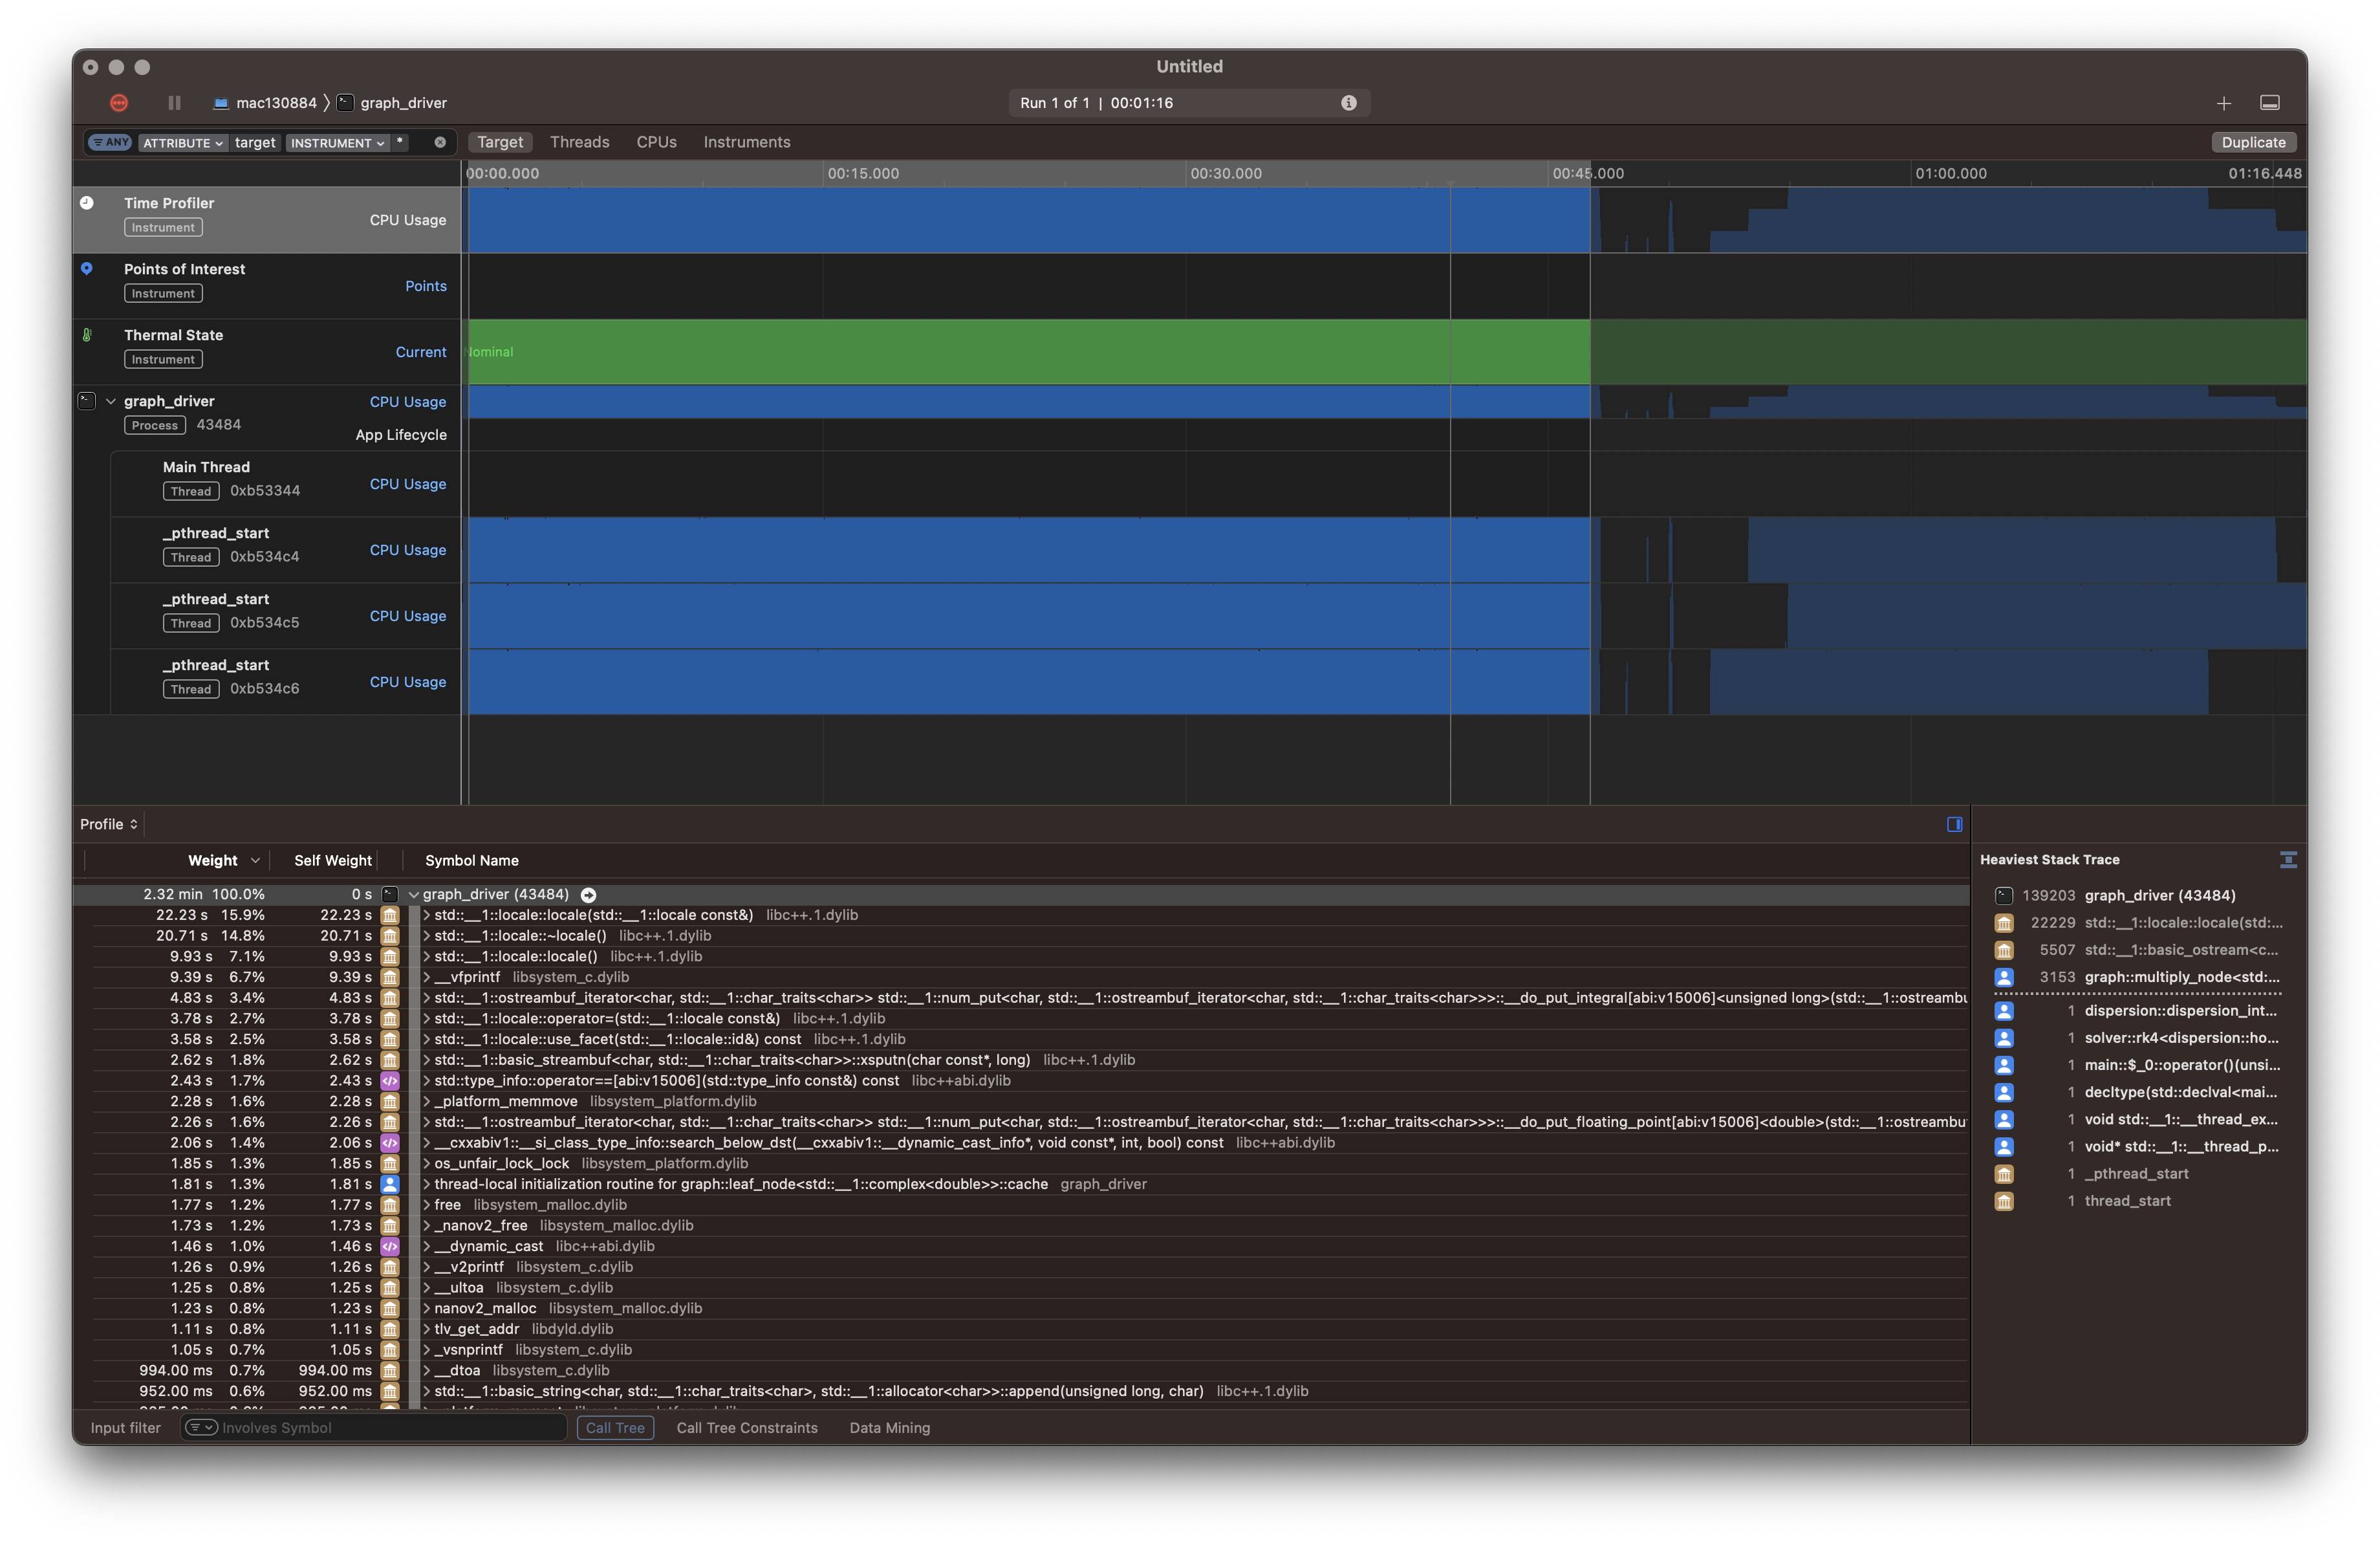Viewport: 2380px width, 1541px height.
Task: Open Call Tree Constraints options
Action: (x=746, y=1428)
